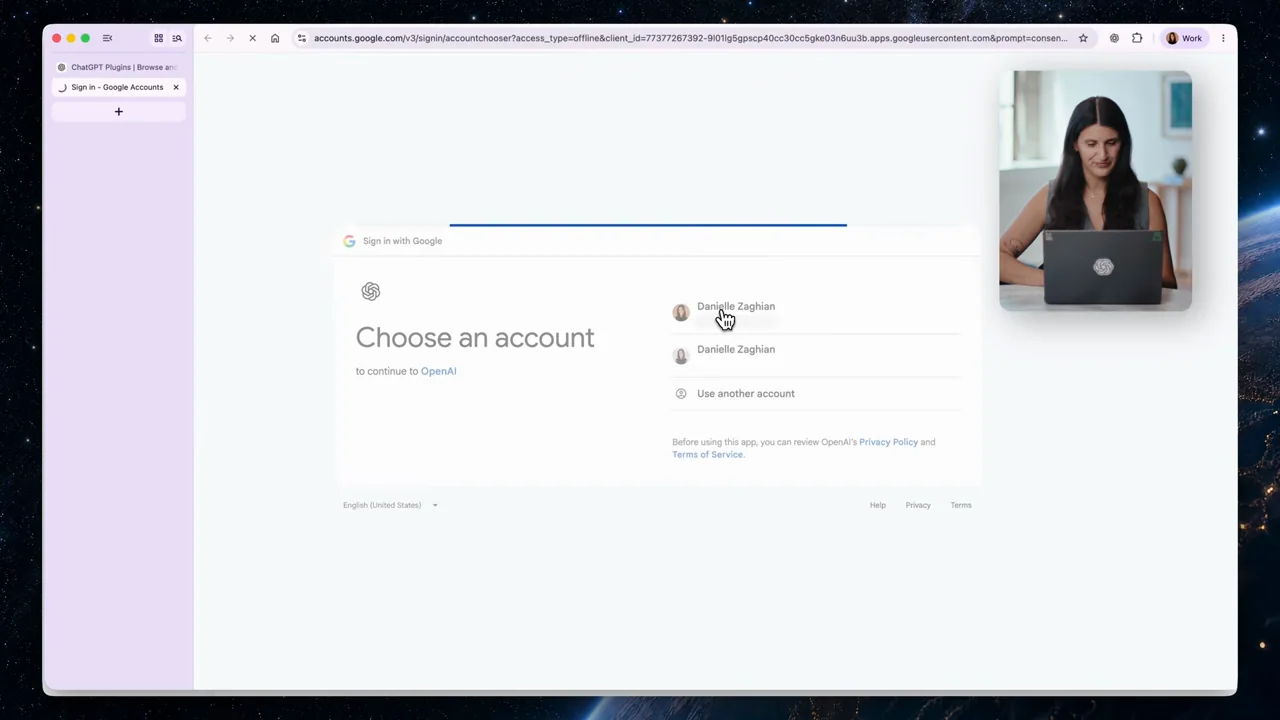Open the browser three-dot menu
This screenshot has height=720, width=1280.
coord(1223,38)
